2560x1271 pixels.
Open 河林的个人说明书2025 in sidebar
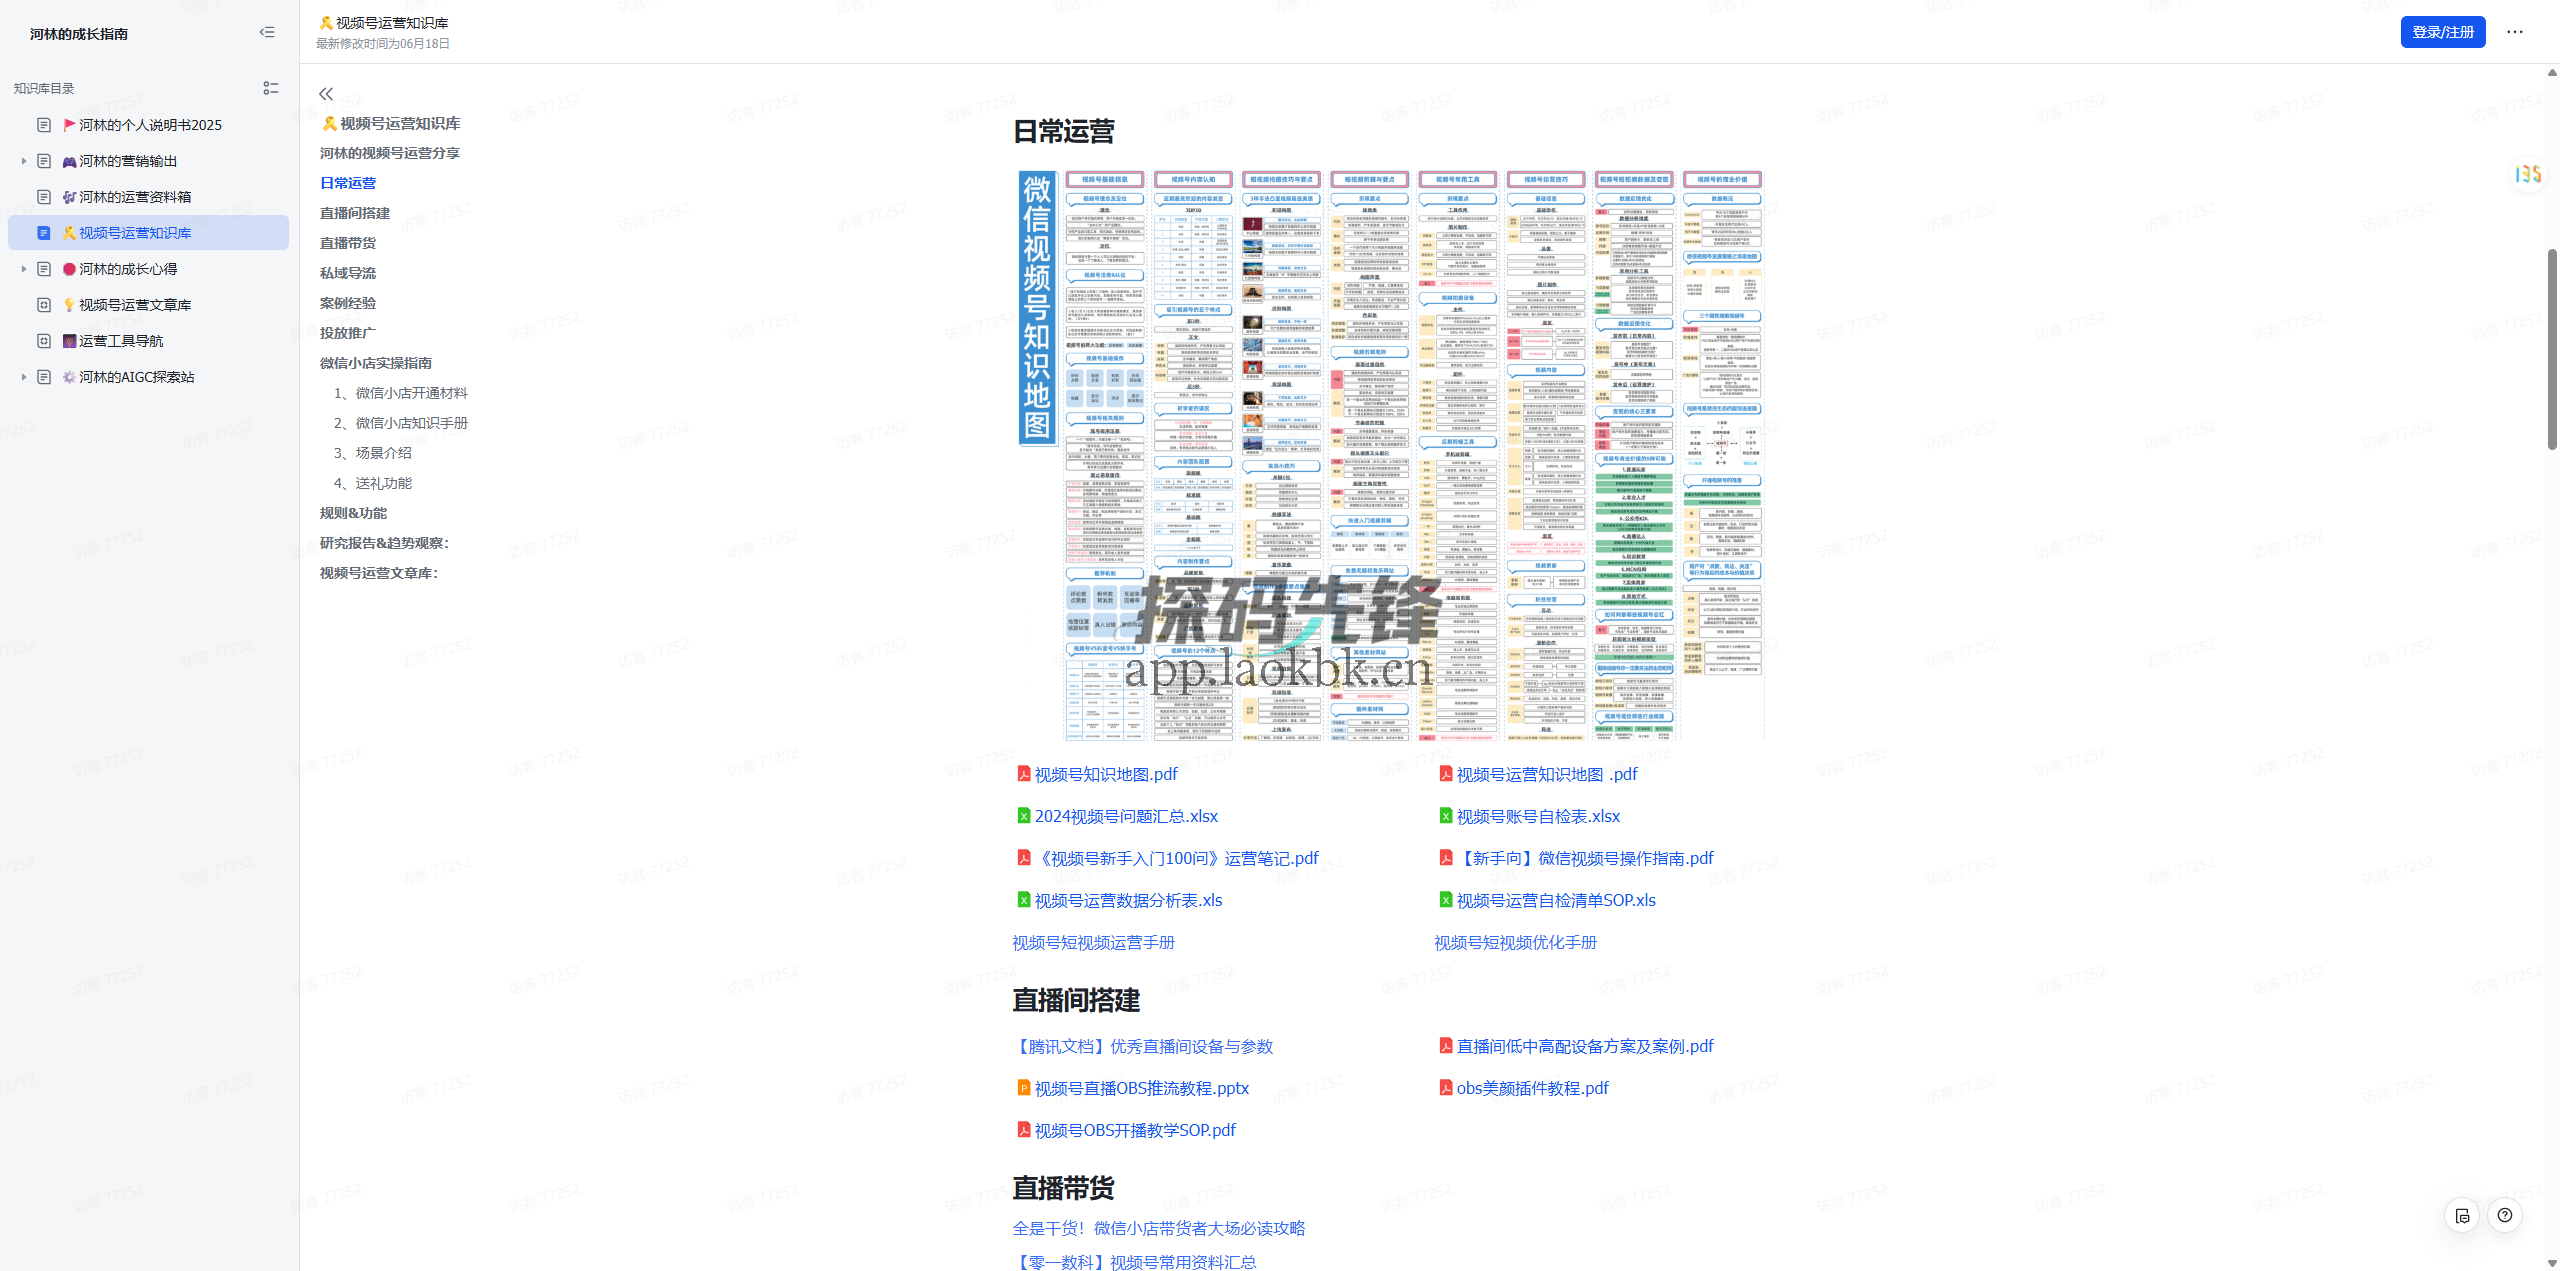(149, 125)
